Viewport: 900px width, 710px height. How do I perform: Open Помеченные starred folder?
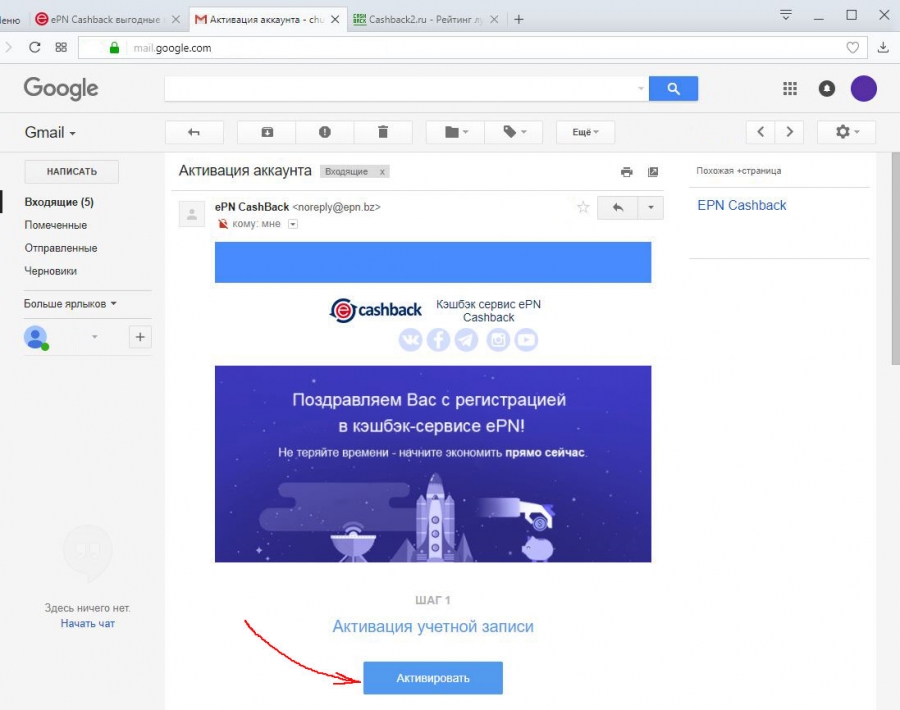56,225
